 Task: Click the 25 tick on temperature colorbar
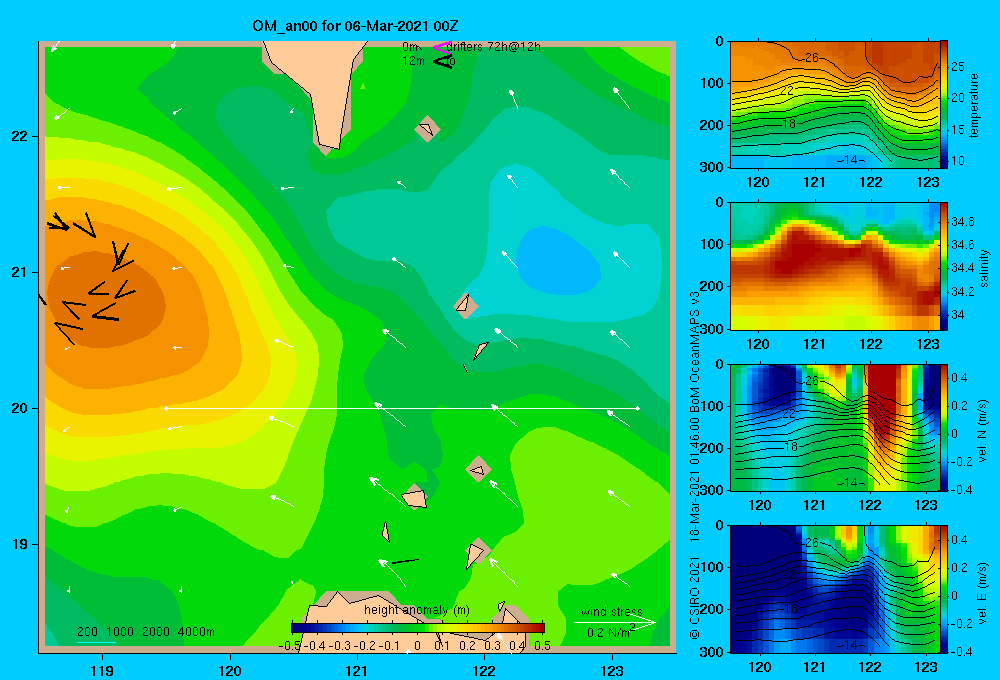pos(958,66)
